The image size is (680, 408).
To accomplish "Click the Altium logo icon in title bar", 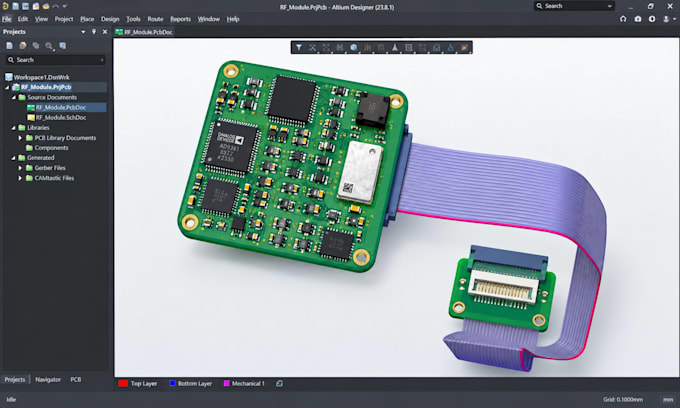I will coord(5,6).
